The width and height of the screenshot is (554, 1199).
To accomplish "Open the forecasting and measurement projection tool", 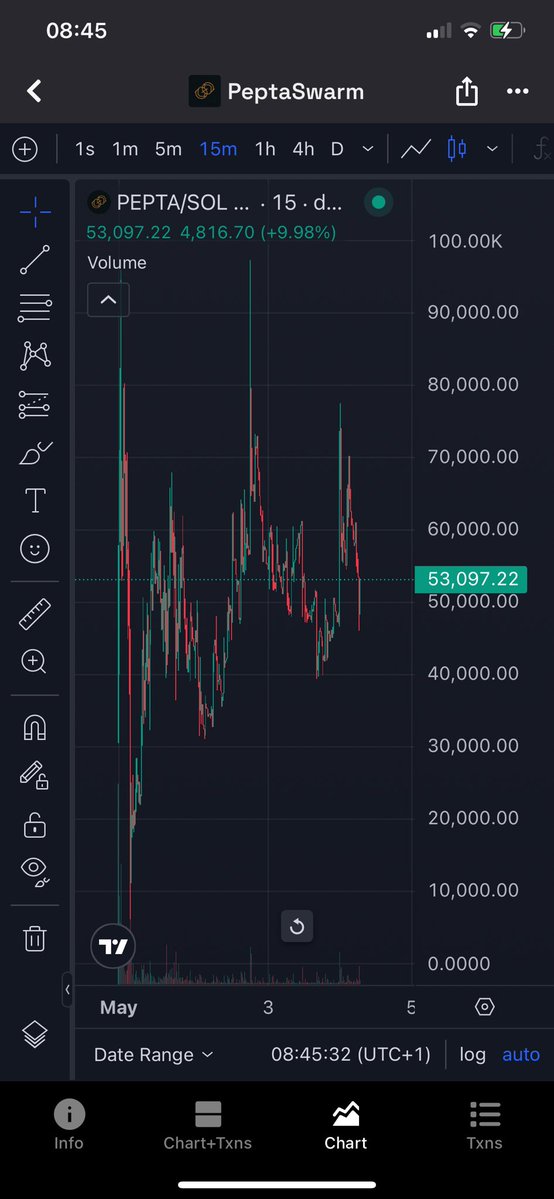I will point(35,405).
